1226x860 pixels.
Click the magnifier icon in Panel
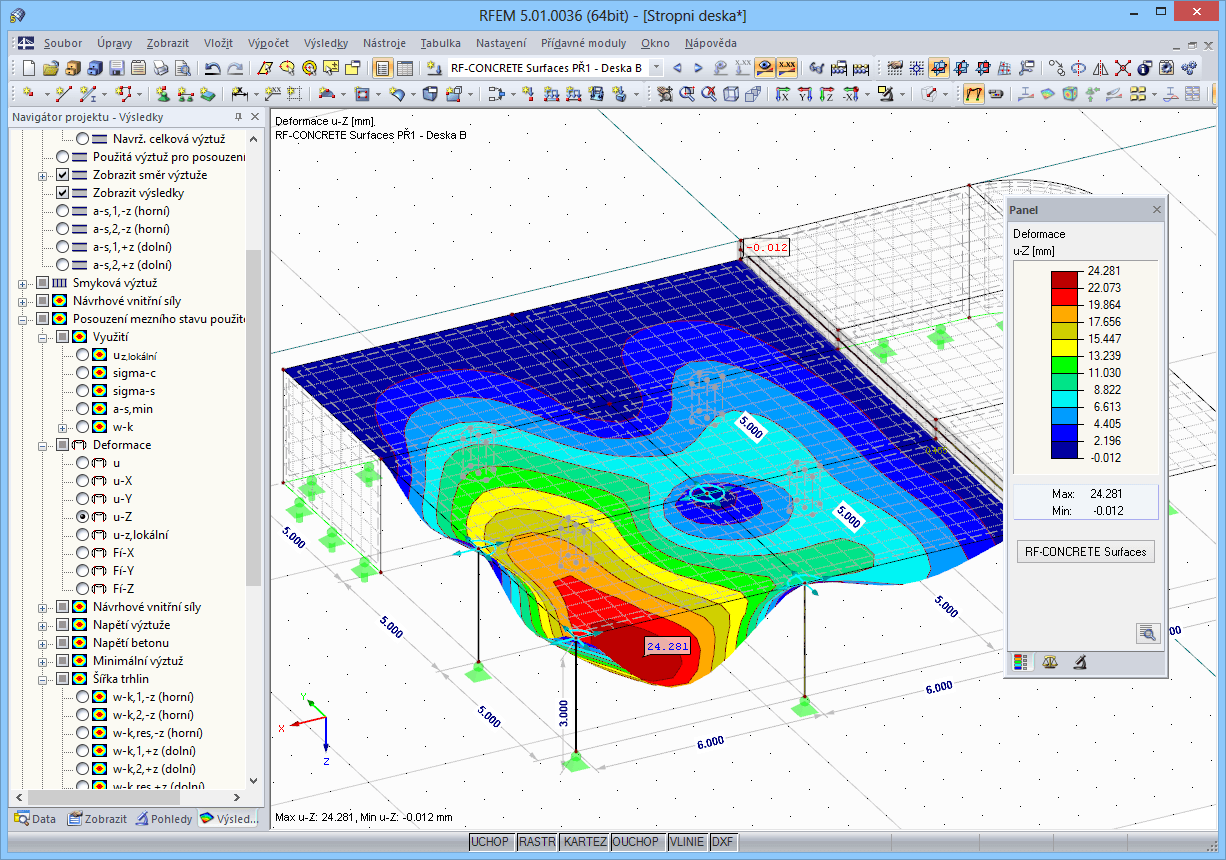1146,632
